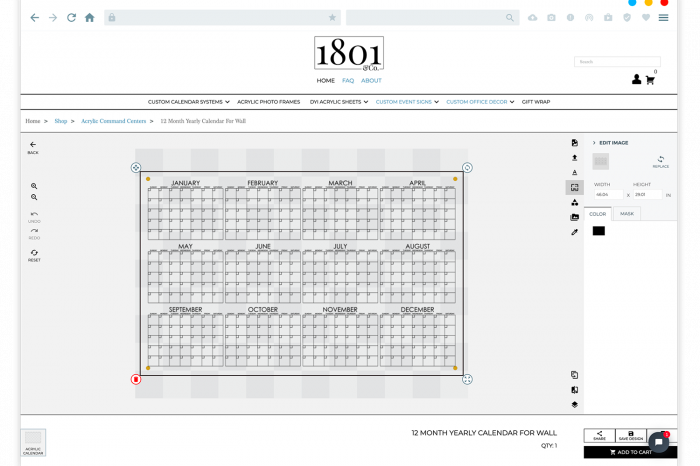Open the upload image tool

pyautogui.click(x=575, y=158)
